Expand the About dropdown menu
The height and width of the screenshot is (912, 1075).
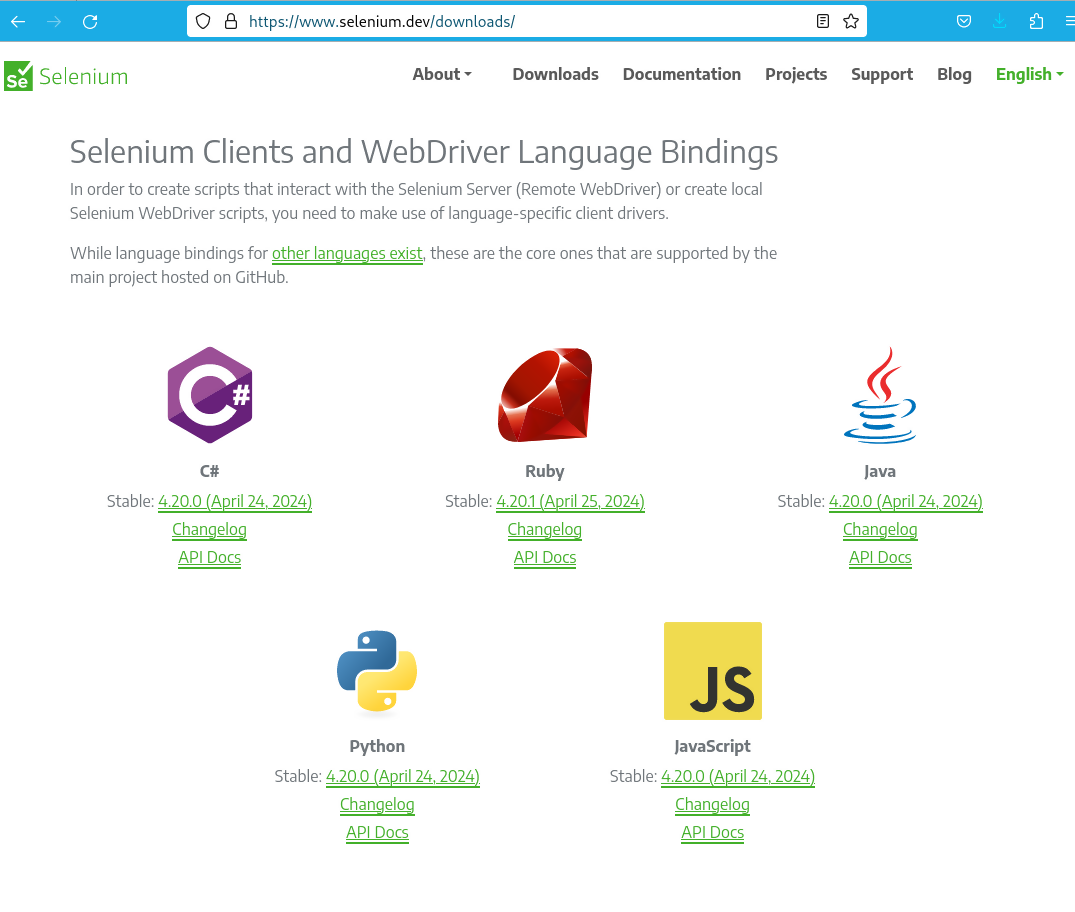click(x=442, y=74)
